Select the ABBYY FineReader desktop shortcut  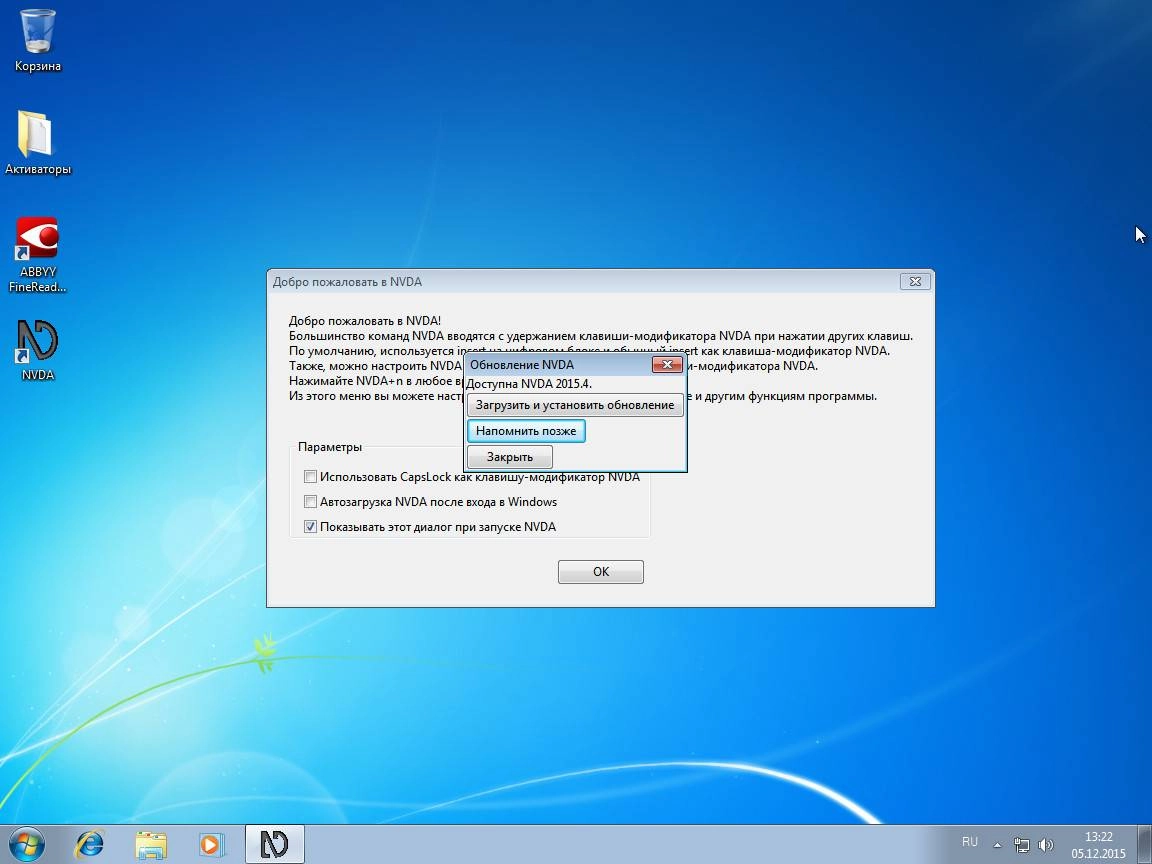coord(37,254)
